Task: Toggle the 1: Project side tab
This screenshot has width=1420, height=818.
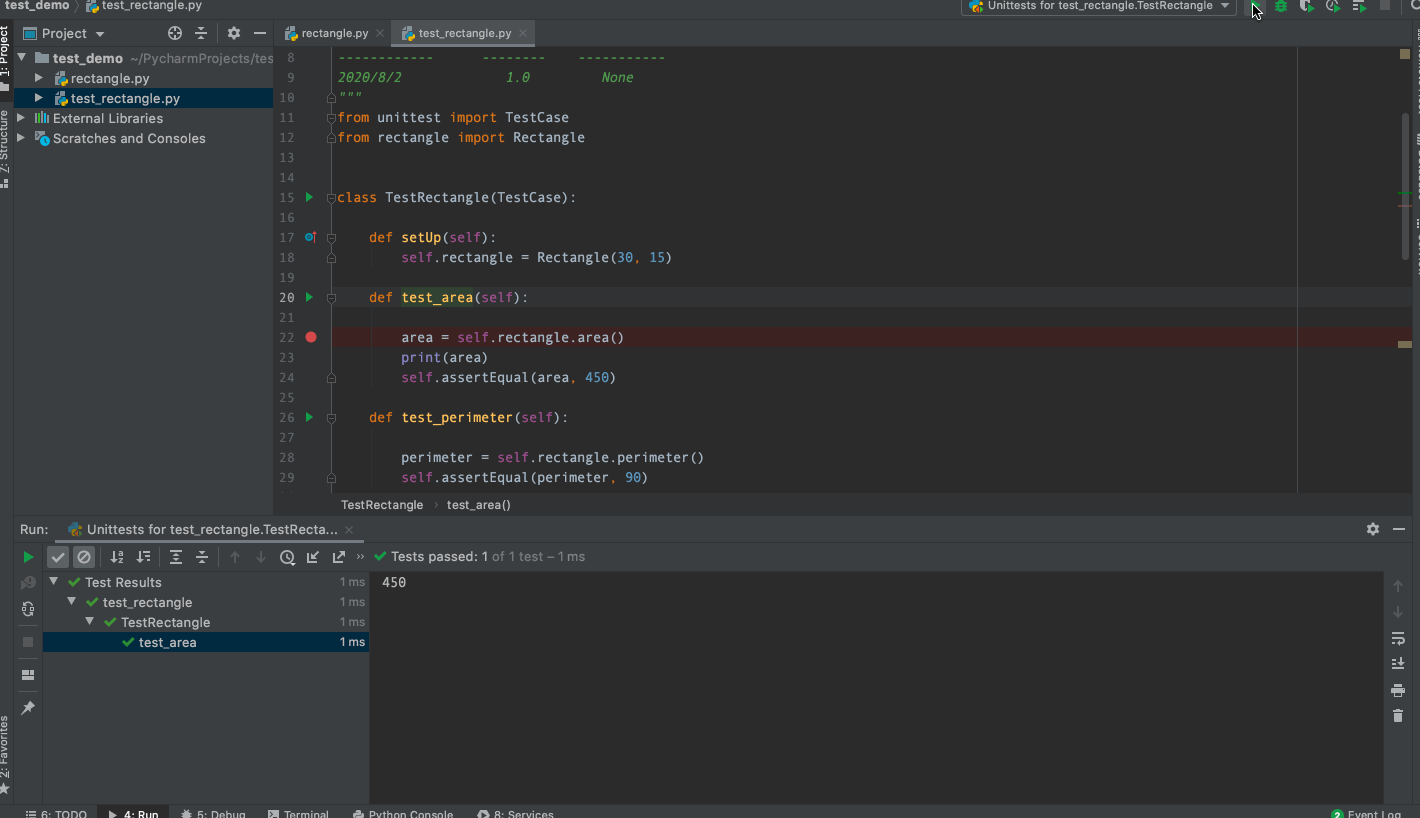Action: point(6,58)
